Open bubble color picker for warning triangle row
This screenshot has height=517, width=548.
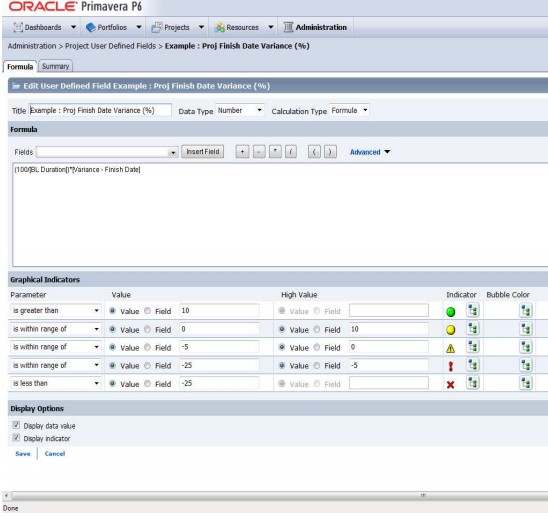(526, 347)
